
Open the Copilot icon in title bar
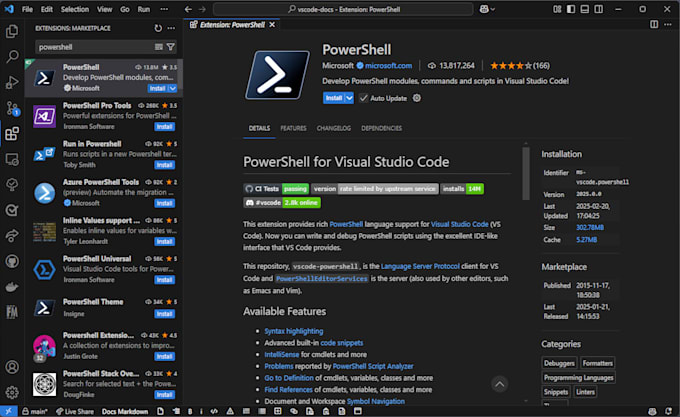[x=487, y=9]
